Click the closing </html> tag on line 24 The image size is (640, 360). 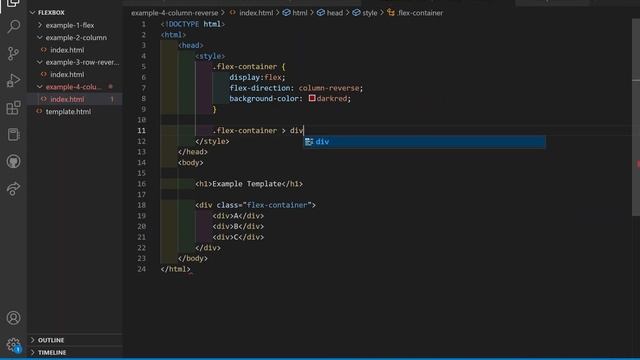coord(176,269)
